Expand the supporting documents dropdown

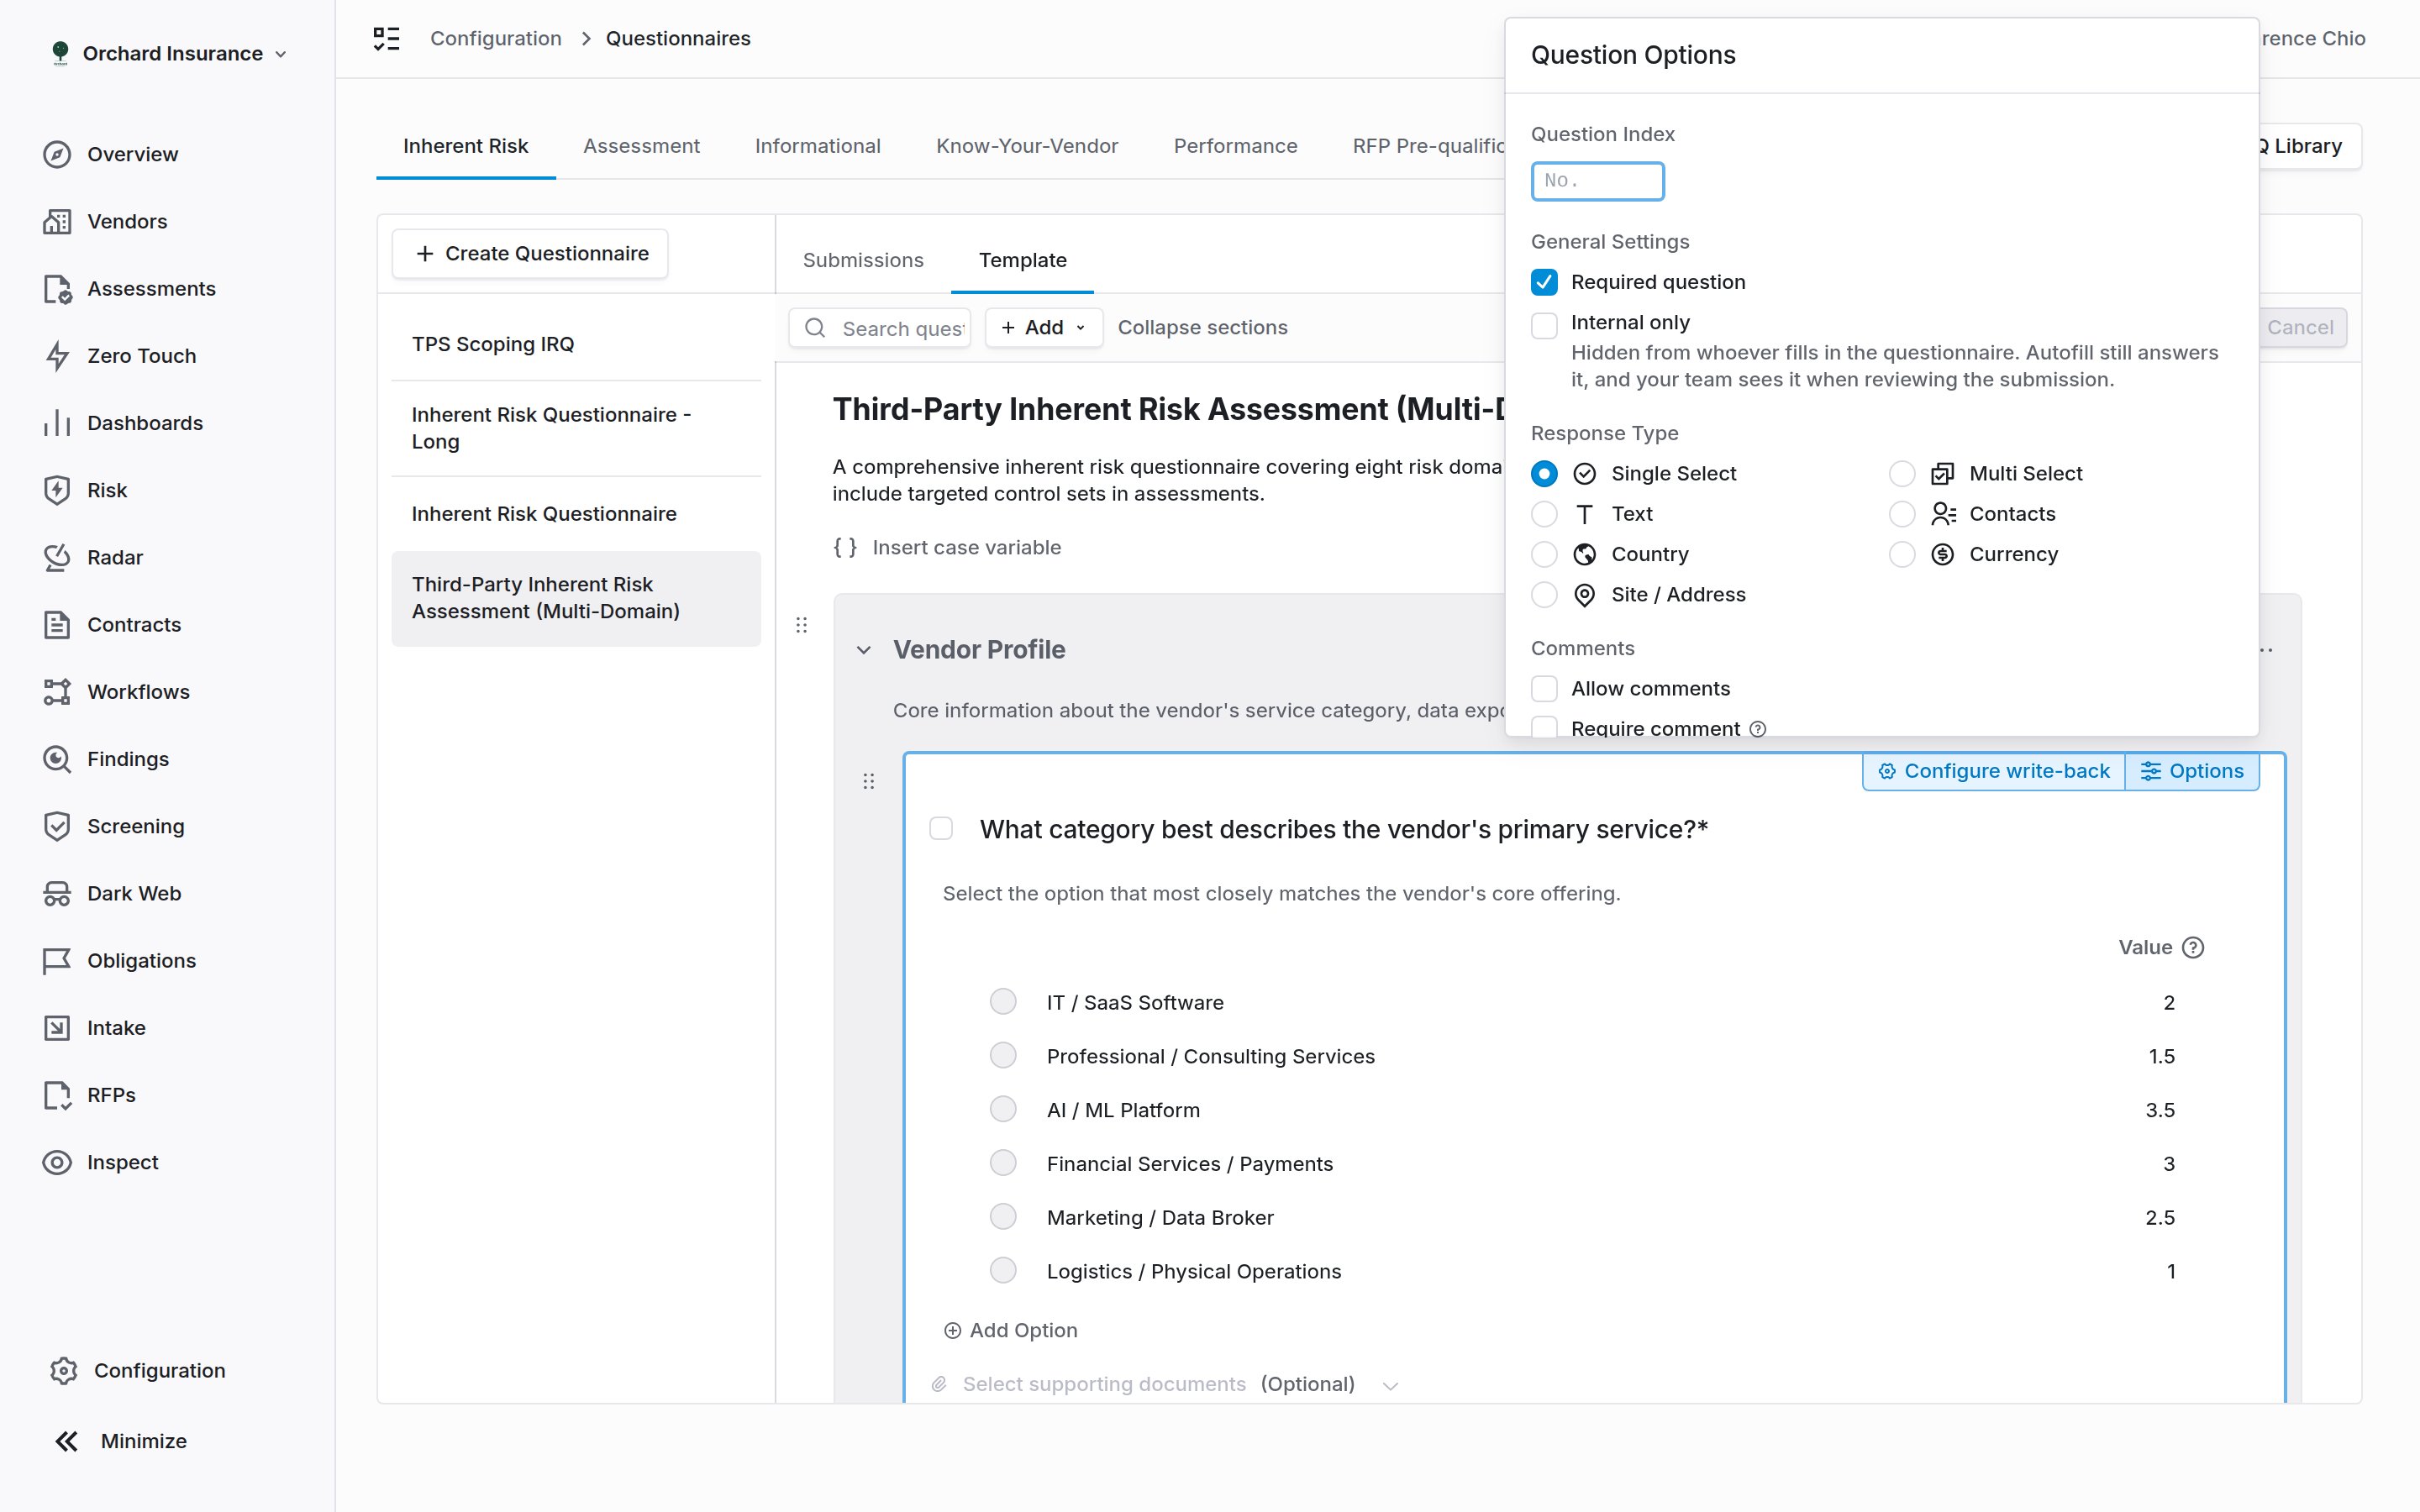click(1390, 1385)
